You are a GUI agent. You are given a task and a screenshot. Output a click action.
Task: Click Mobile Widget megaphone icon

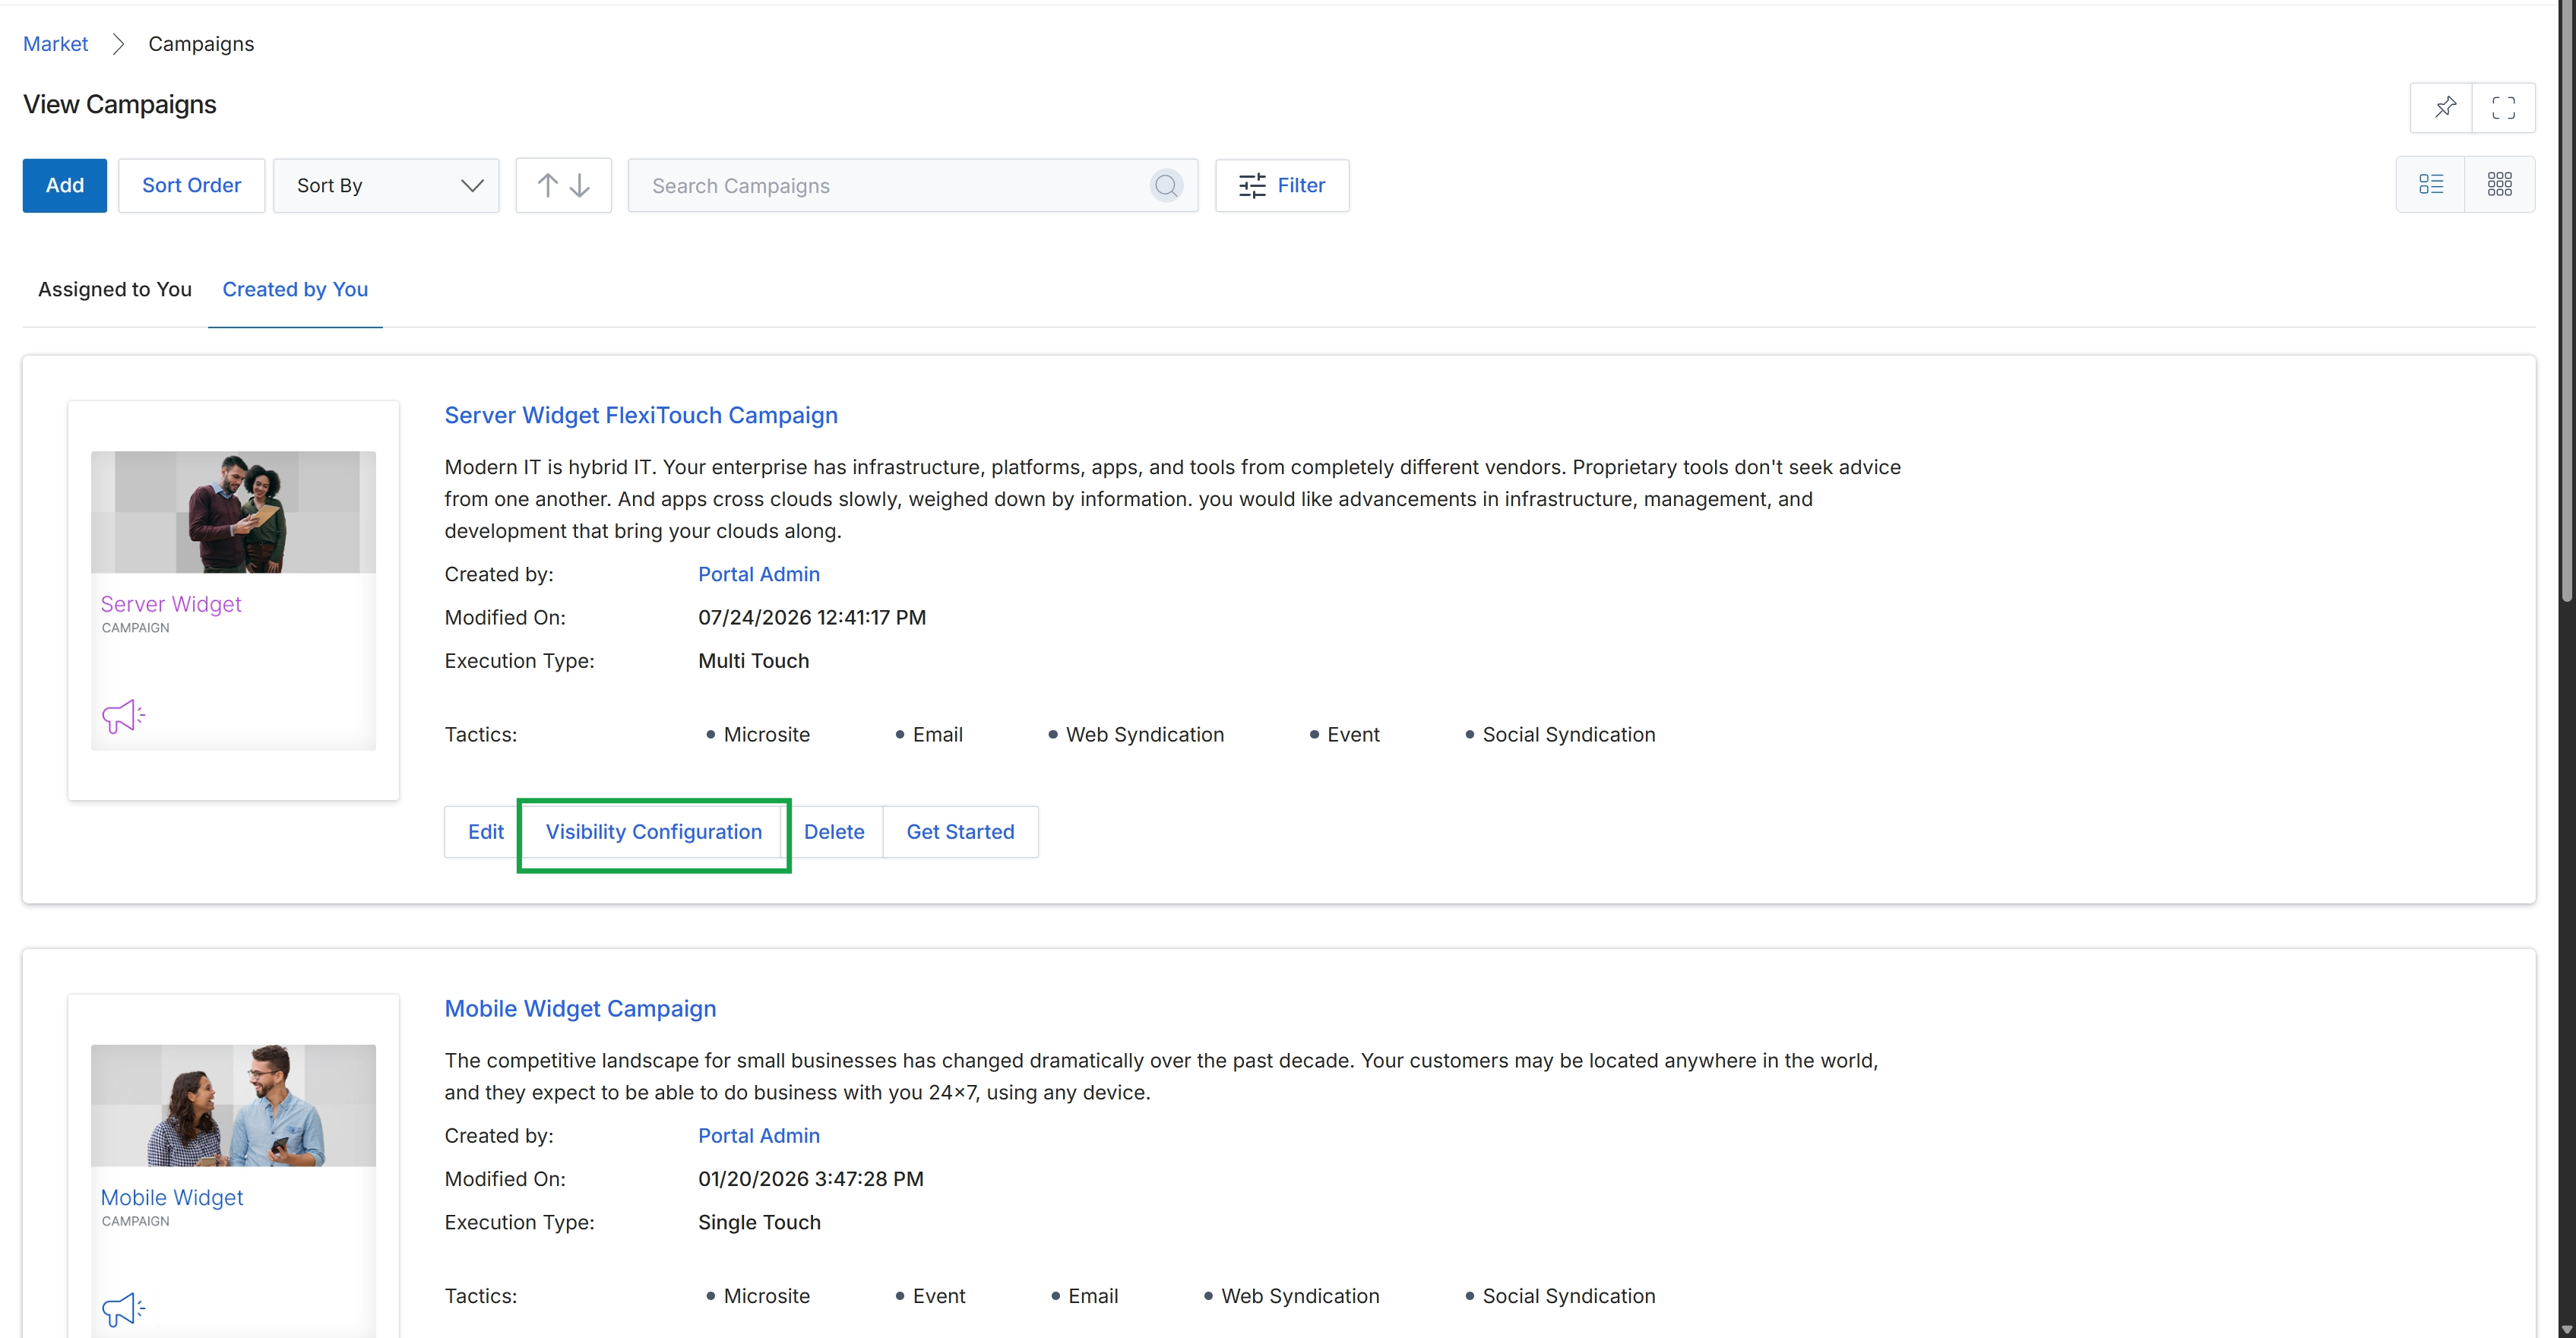[x=123, y=1309]
